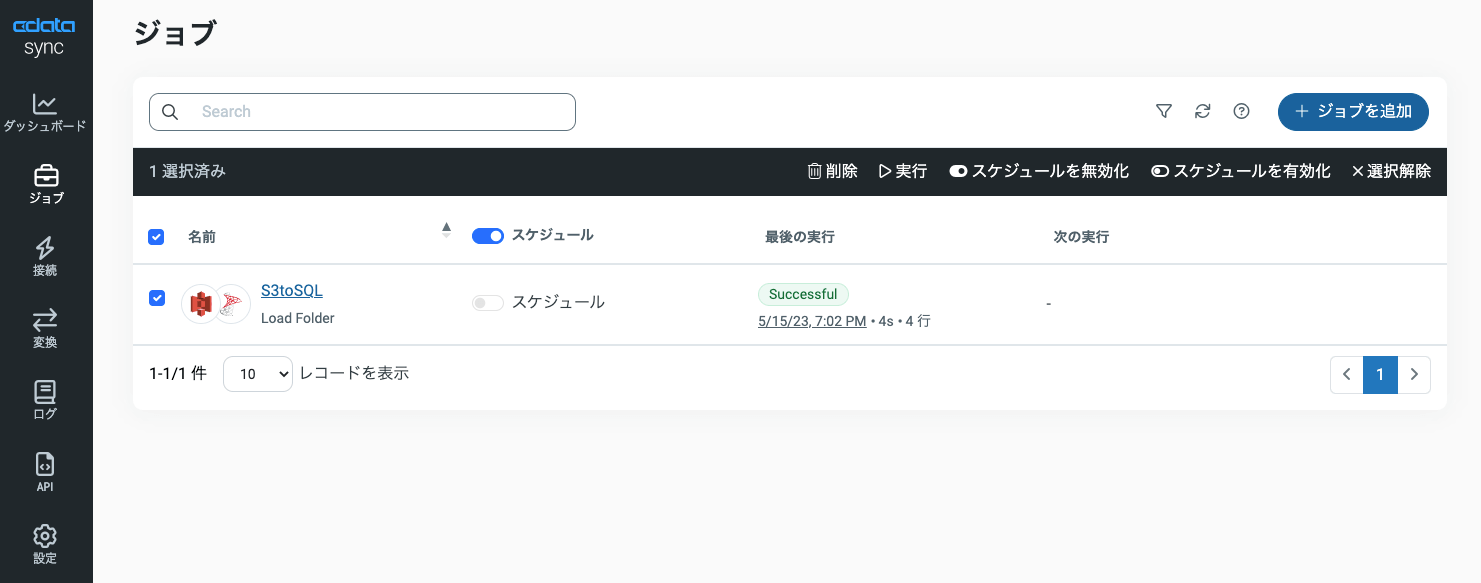Click 実行 in the selection bar
The image size is (1481, 583).
click(902, 171)
